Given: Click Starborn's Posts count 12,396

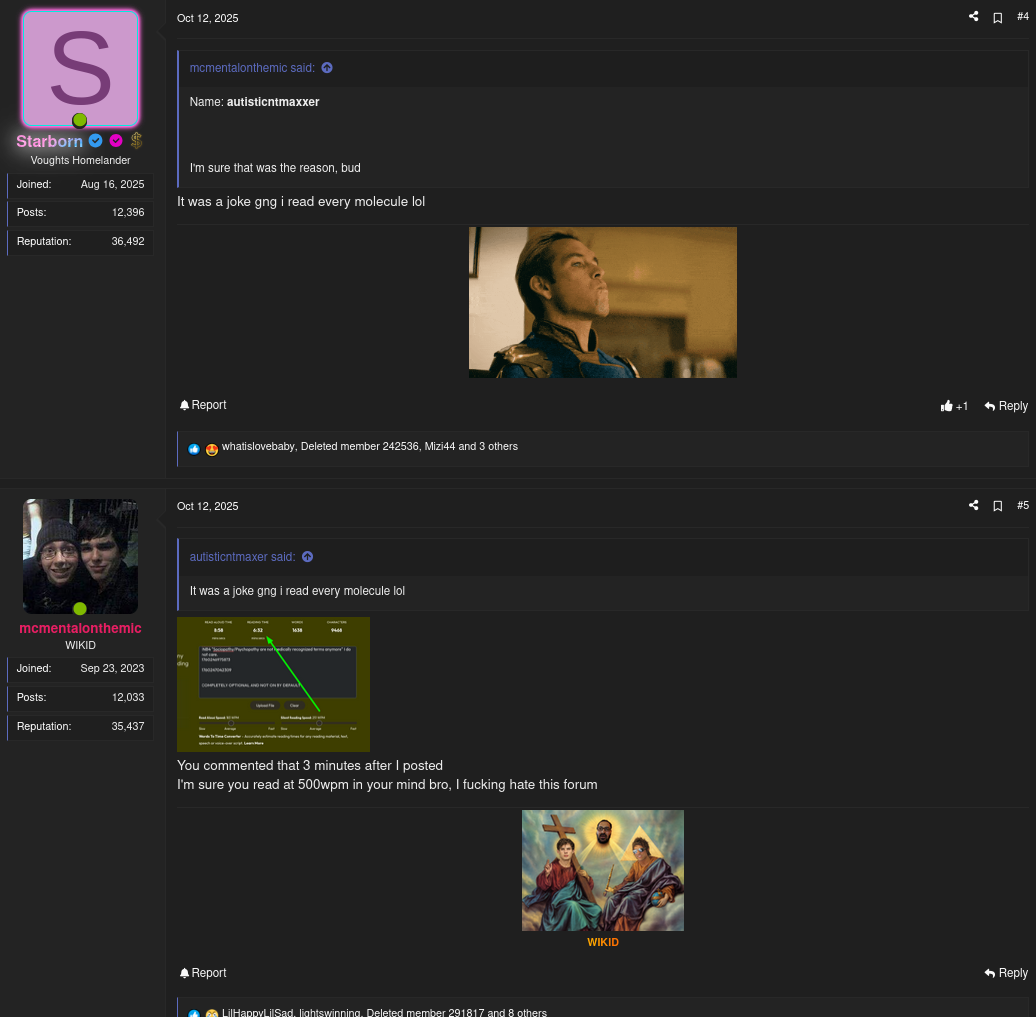Looking at the screenshot, I should pos(128,212).
